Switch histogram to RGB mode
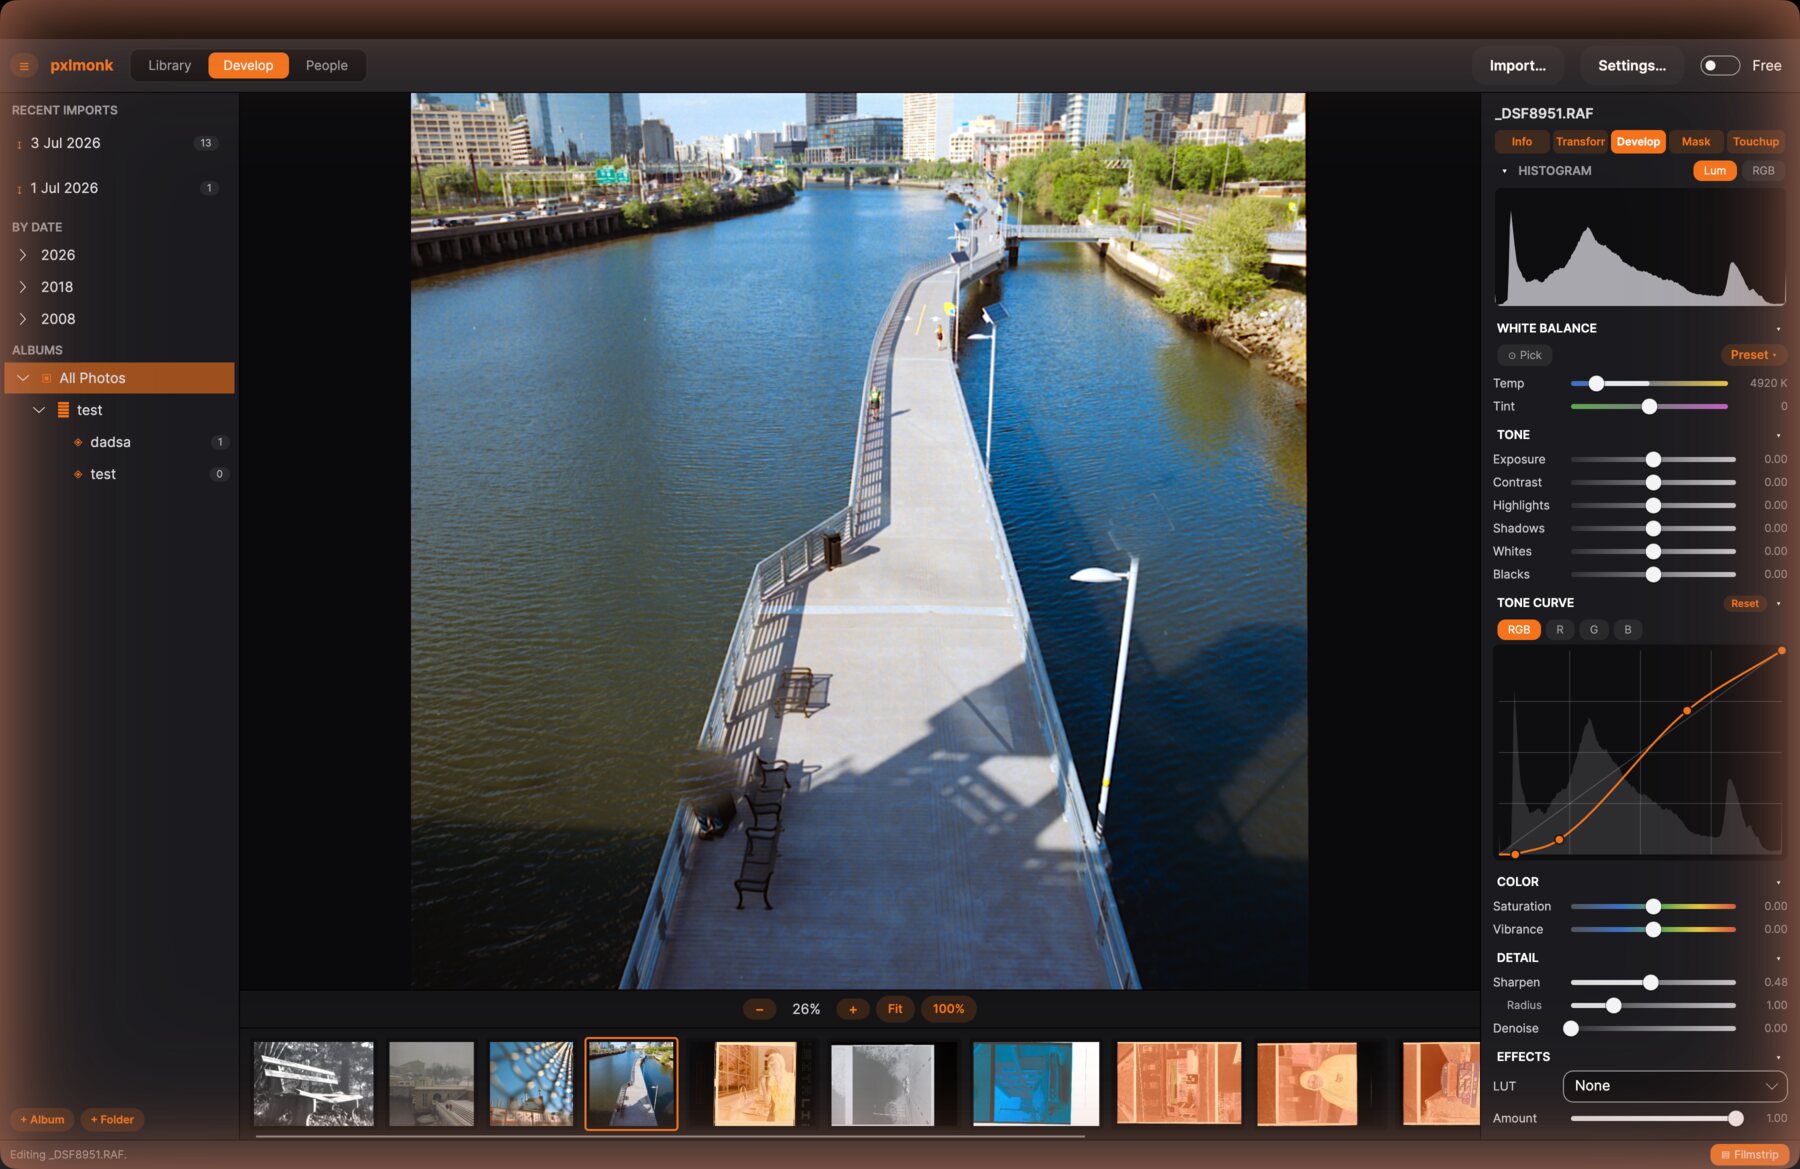 (1763, 171)
